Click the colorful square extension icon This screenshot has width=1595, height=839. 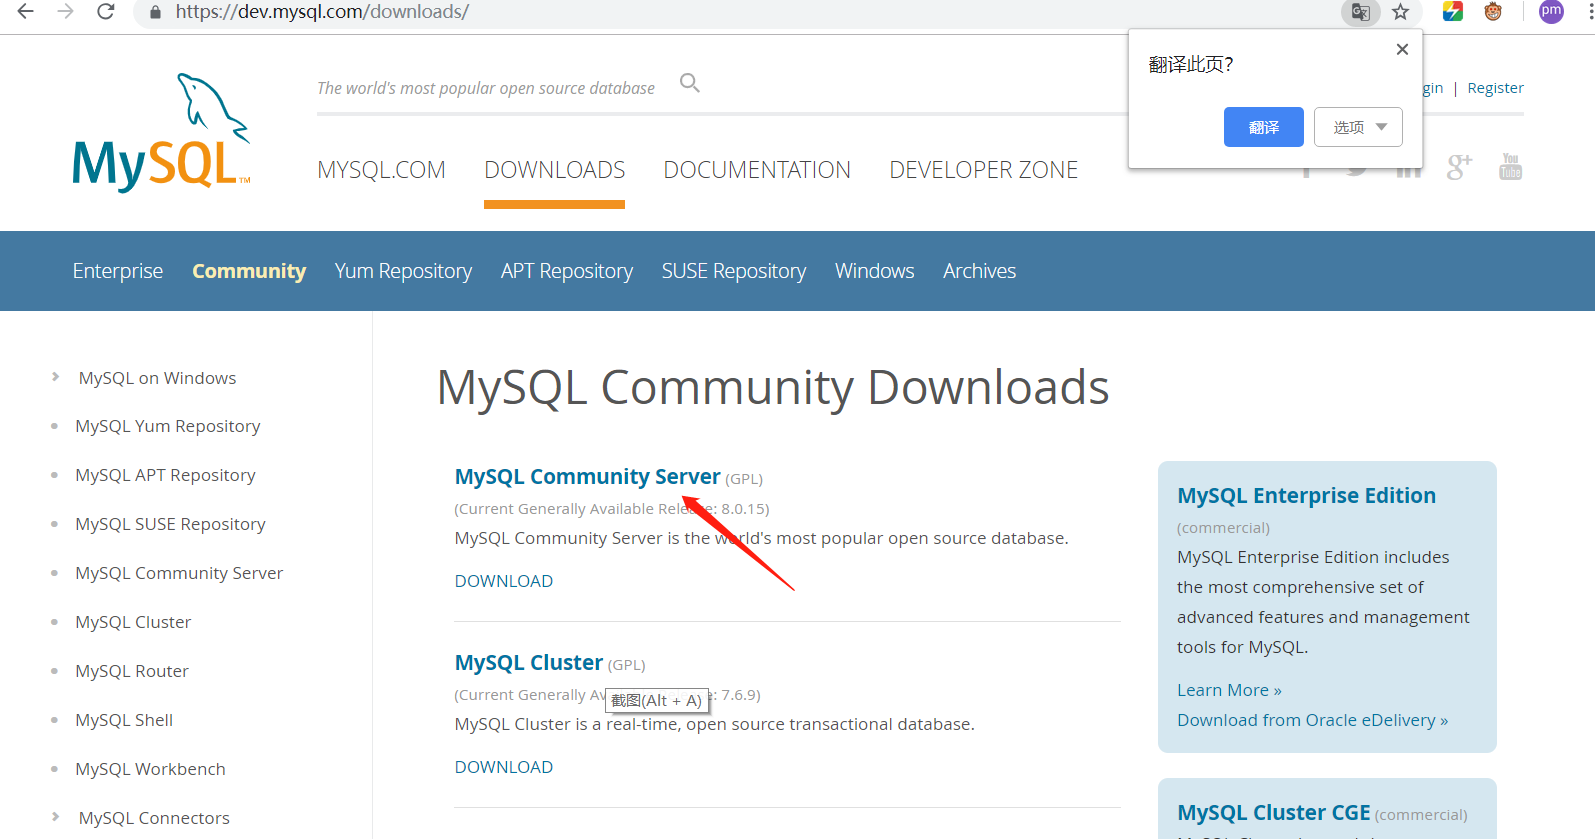[1453, 12]
